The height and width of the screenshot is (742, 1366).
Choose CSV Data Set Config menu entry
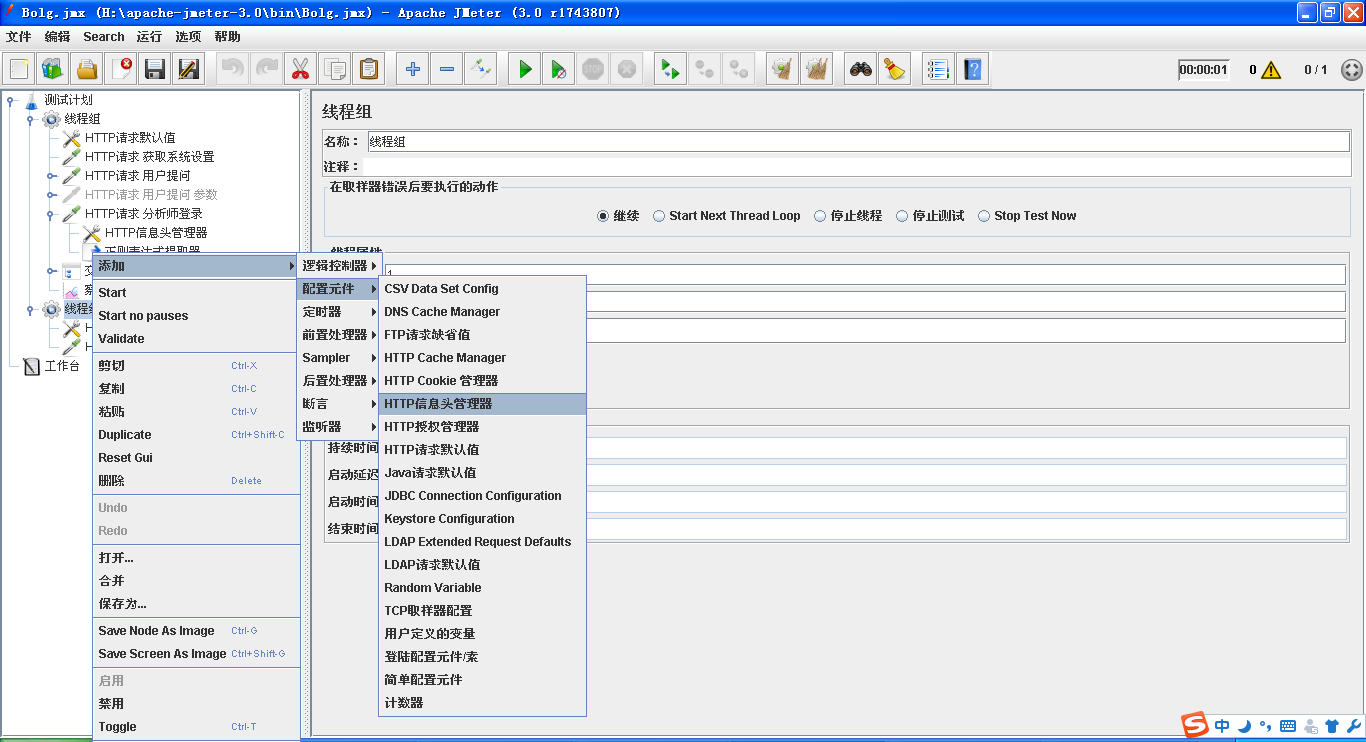[483, 289]
